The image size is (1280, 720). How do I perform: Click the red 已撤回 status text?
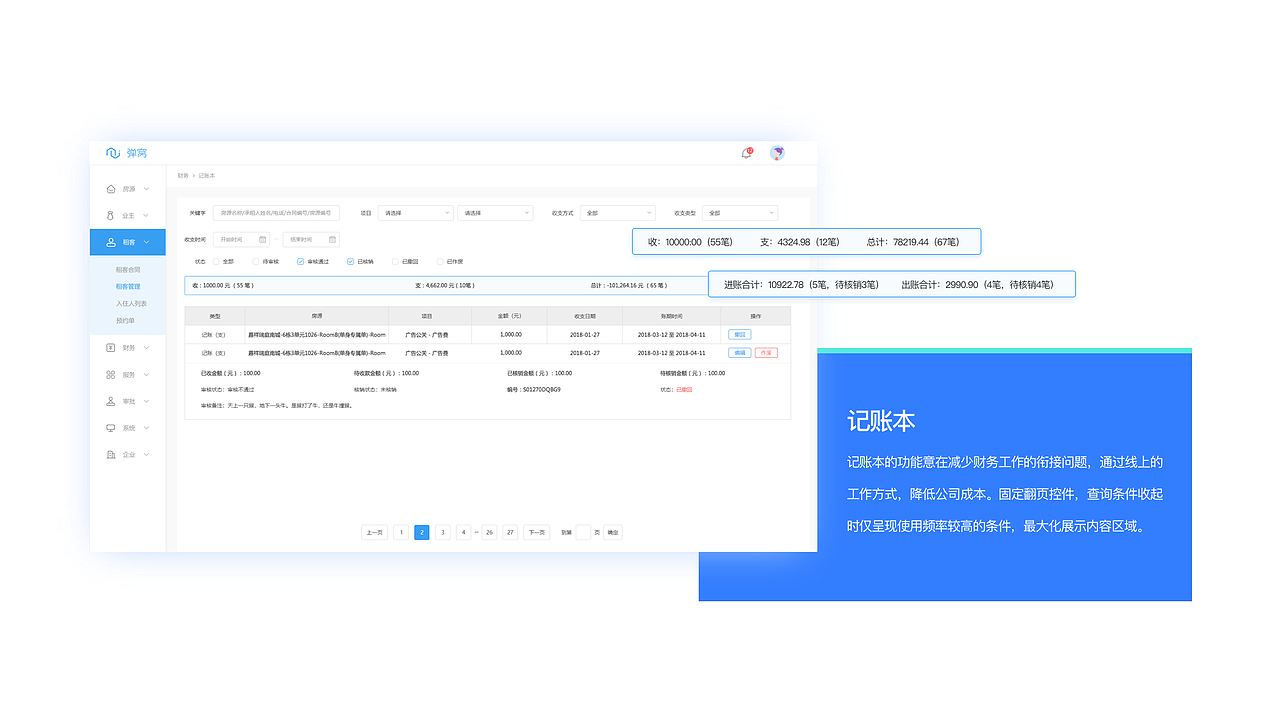click(684, 389)
